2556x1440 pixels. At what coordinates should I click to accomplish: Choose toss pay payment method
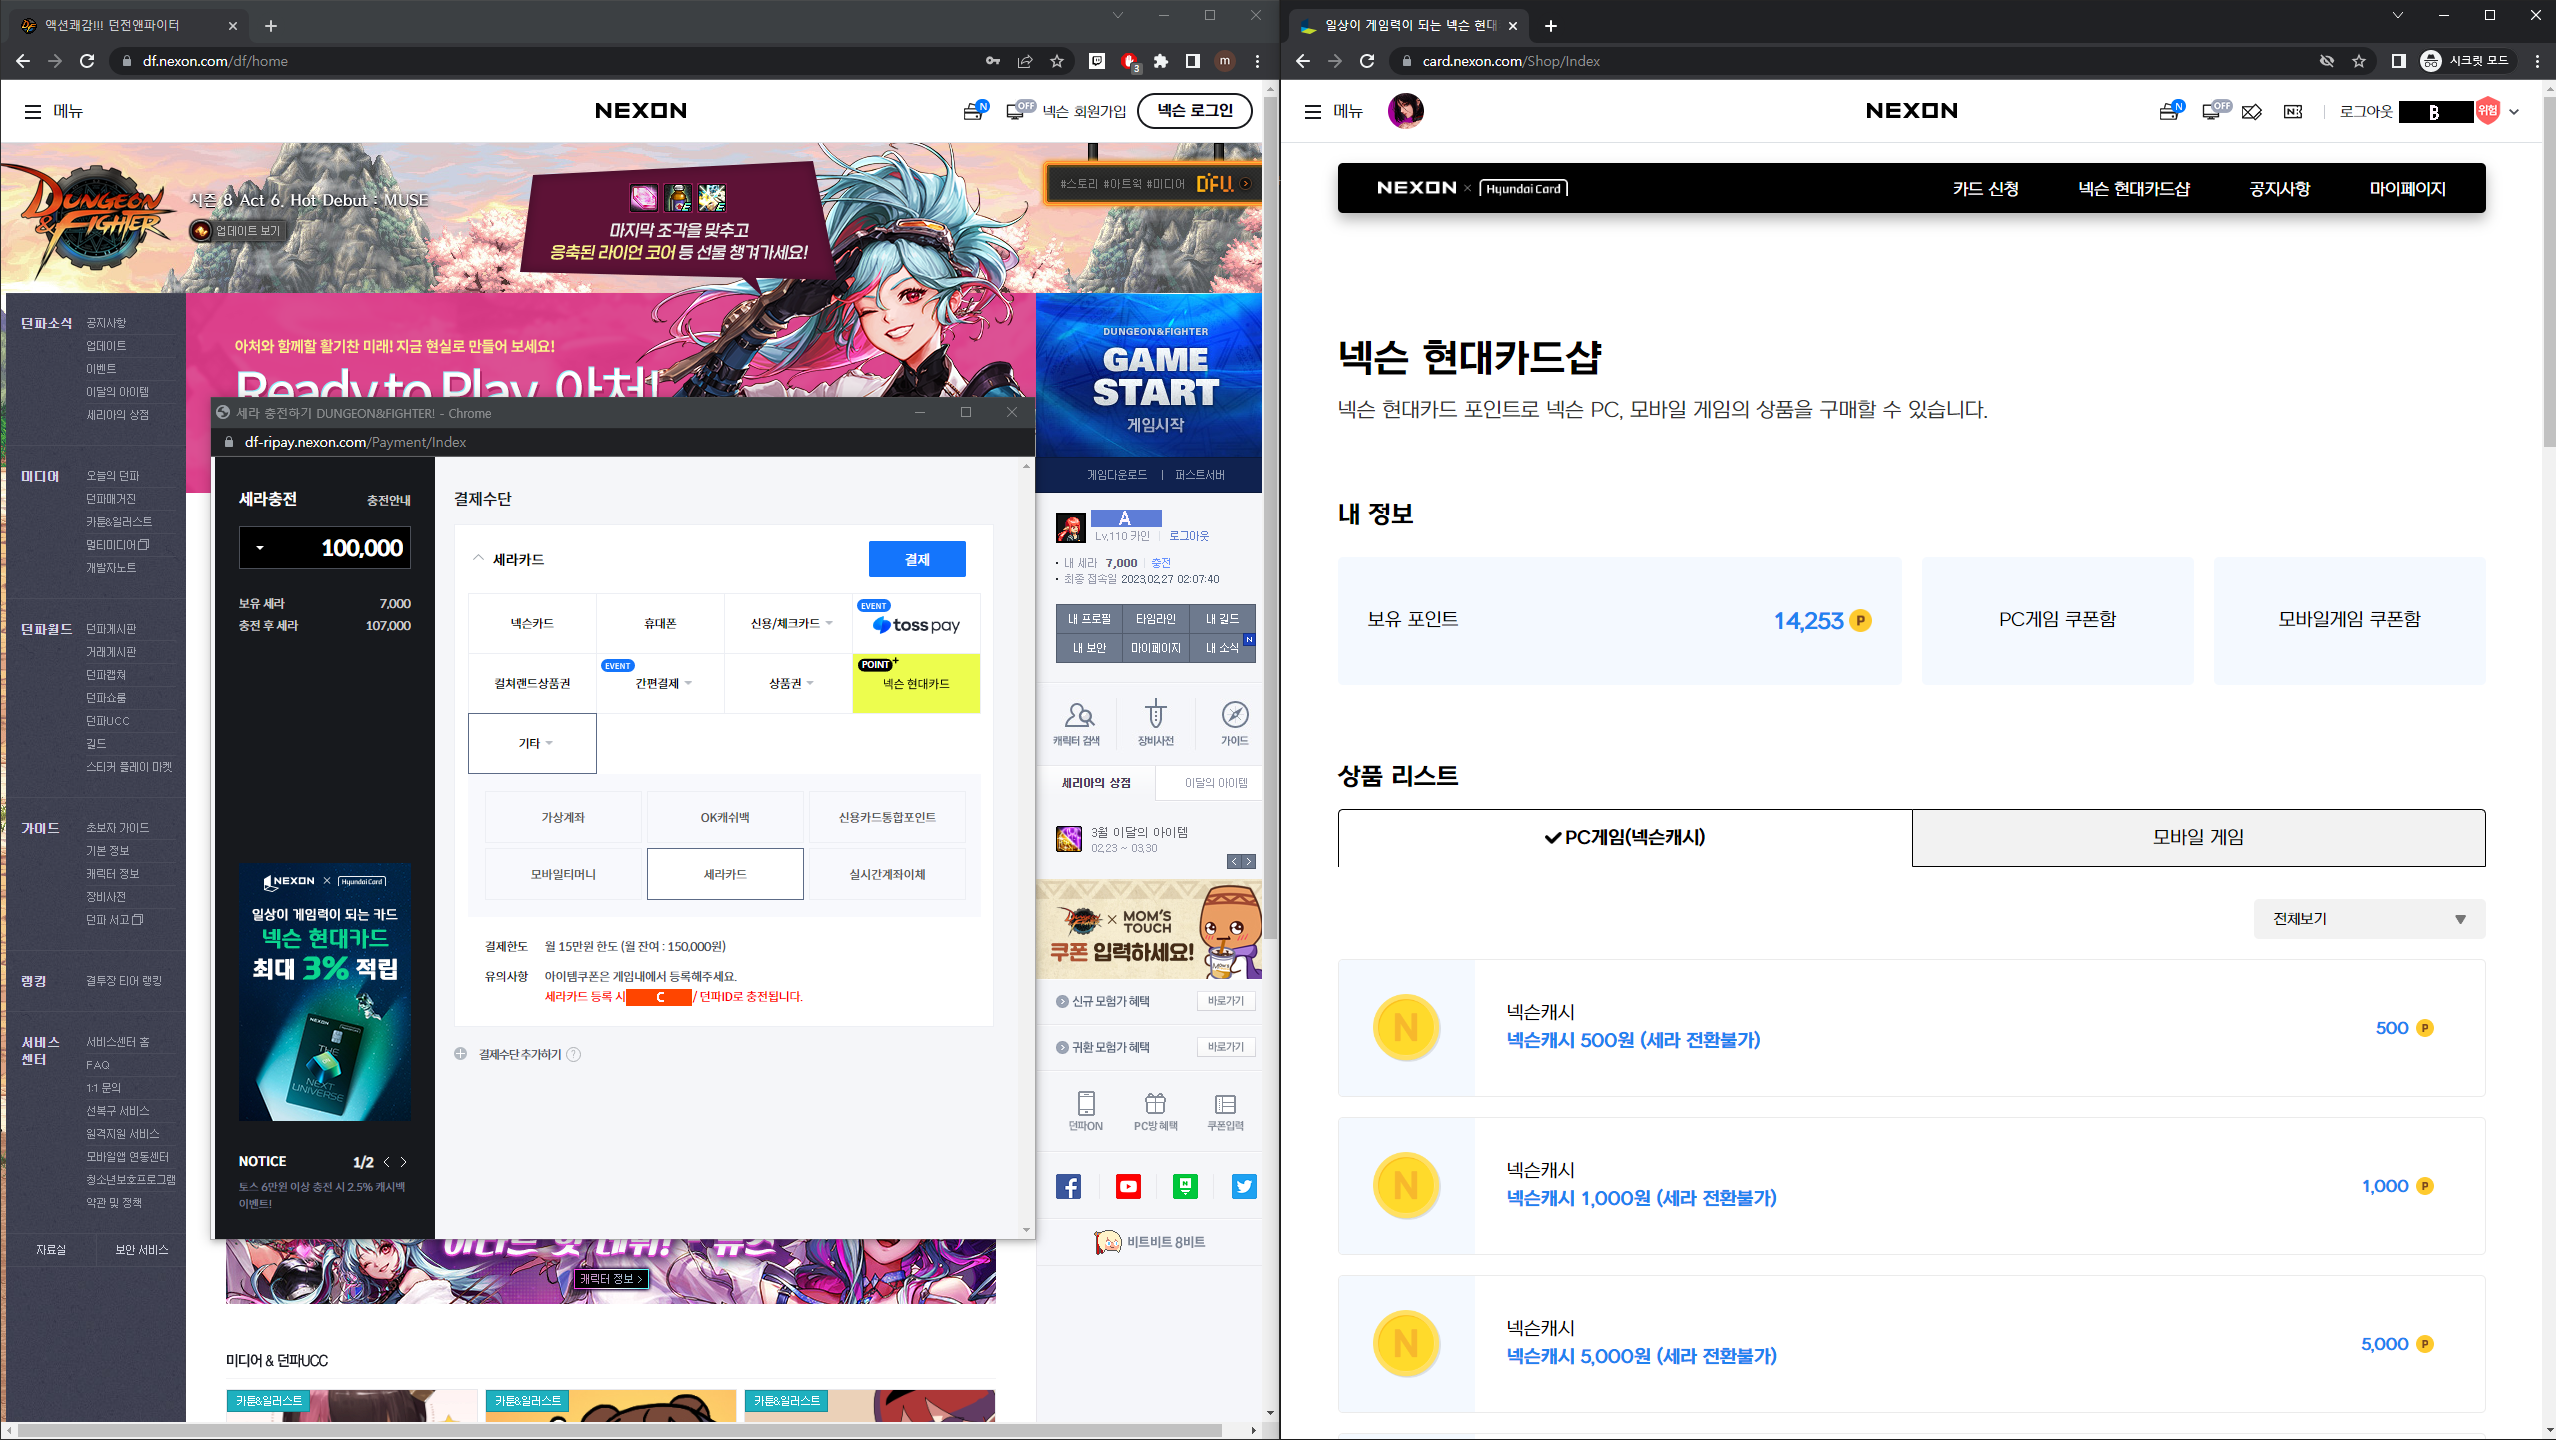(916, 624)
